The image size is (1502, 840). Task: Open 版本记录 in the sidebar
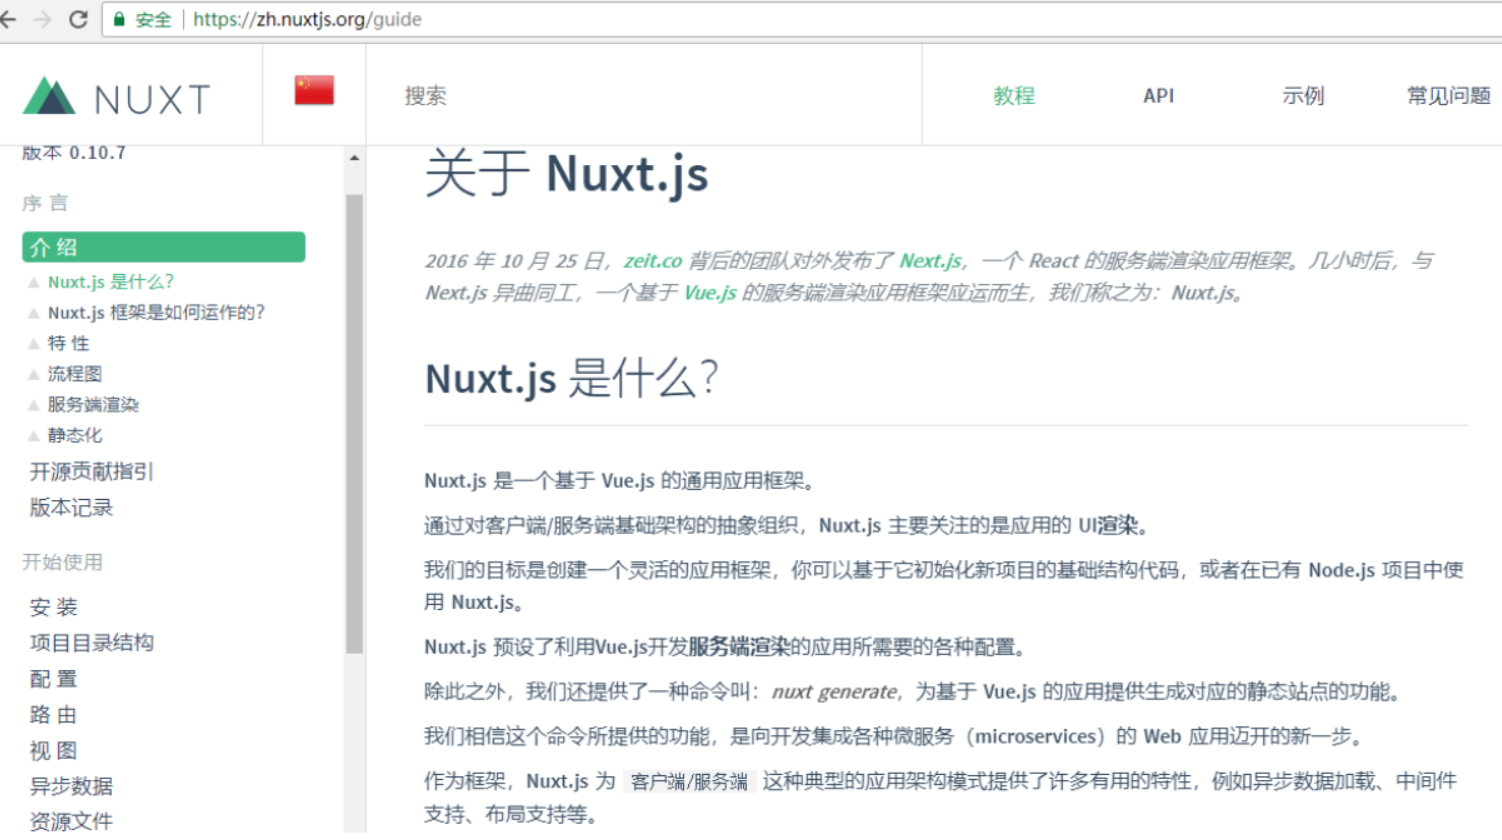coord(71,508)
